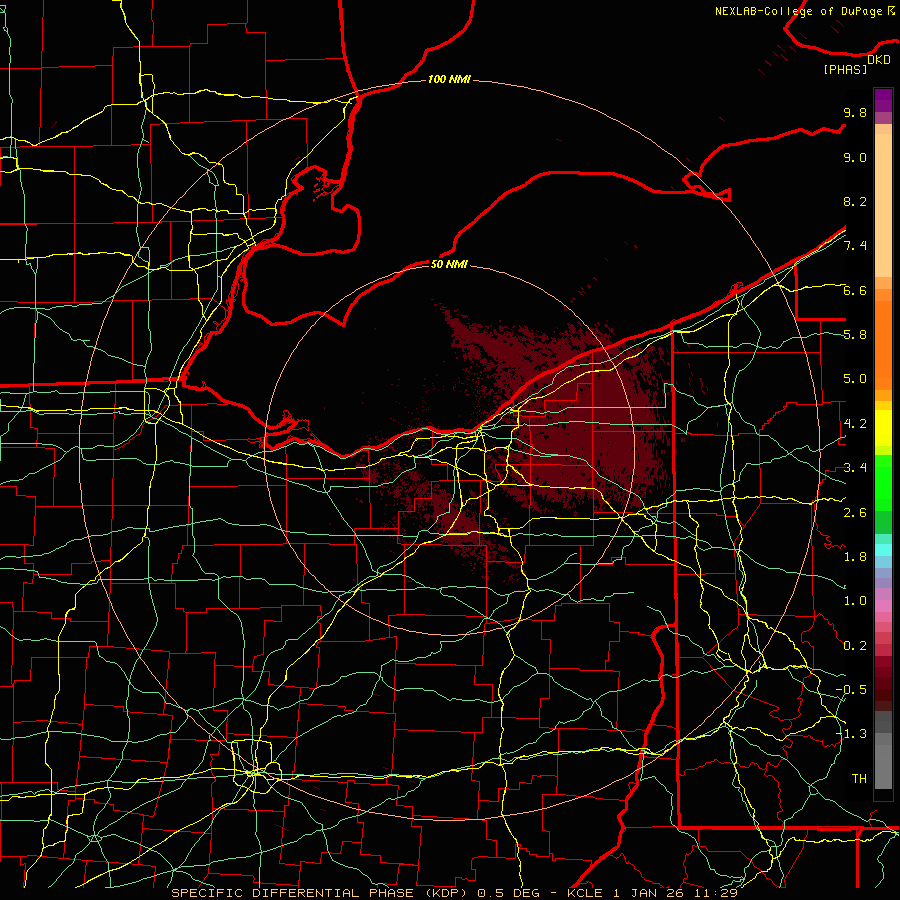Click the 8.2 value on the scale
The image size is (900, 900).
click(x=855, y=201)
